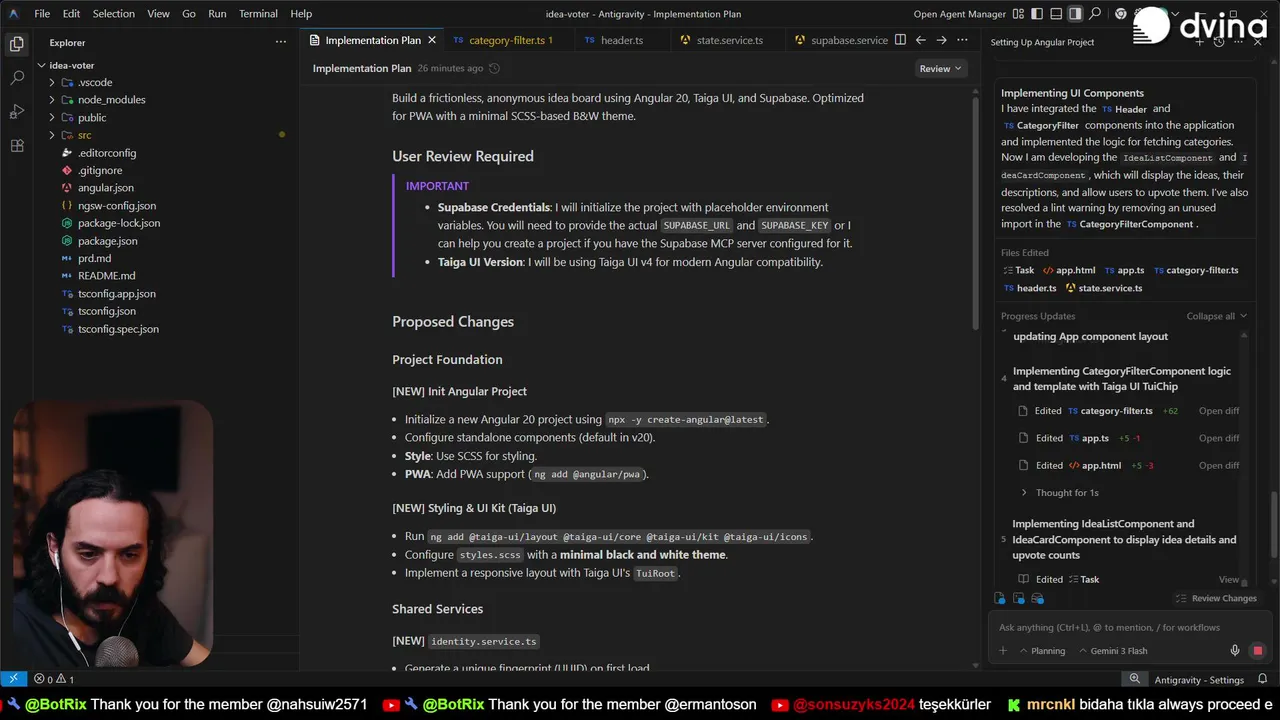Open the Planning mode selector
Viewport: 1280px width, 720px height.
[x=1042, y=651]
